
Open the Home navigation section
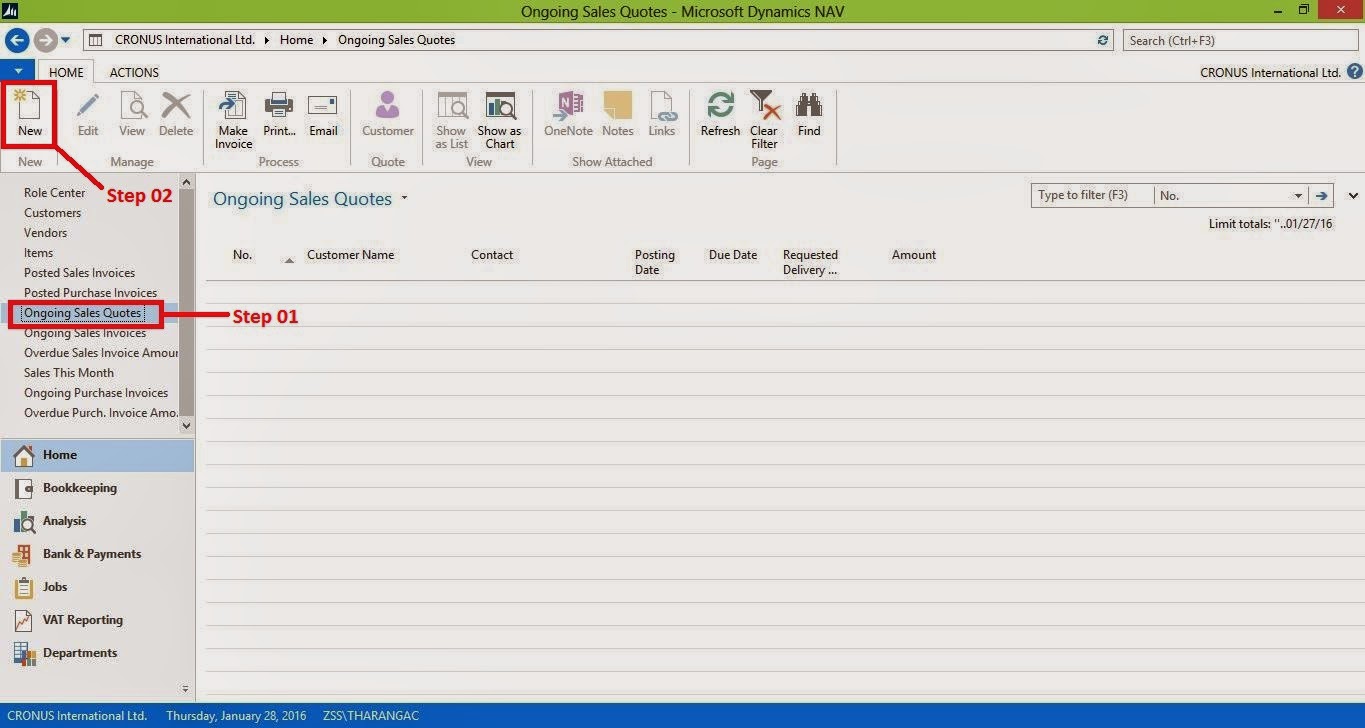pos(97,455)
